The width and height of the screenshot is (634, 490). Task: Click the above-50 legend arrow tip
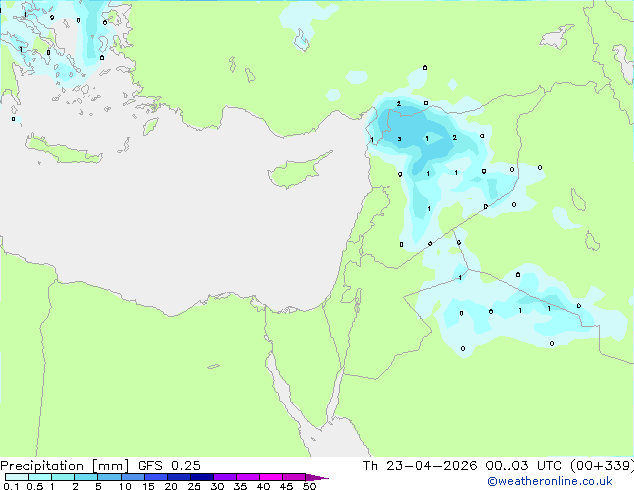tap(317, 477)
